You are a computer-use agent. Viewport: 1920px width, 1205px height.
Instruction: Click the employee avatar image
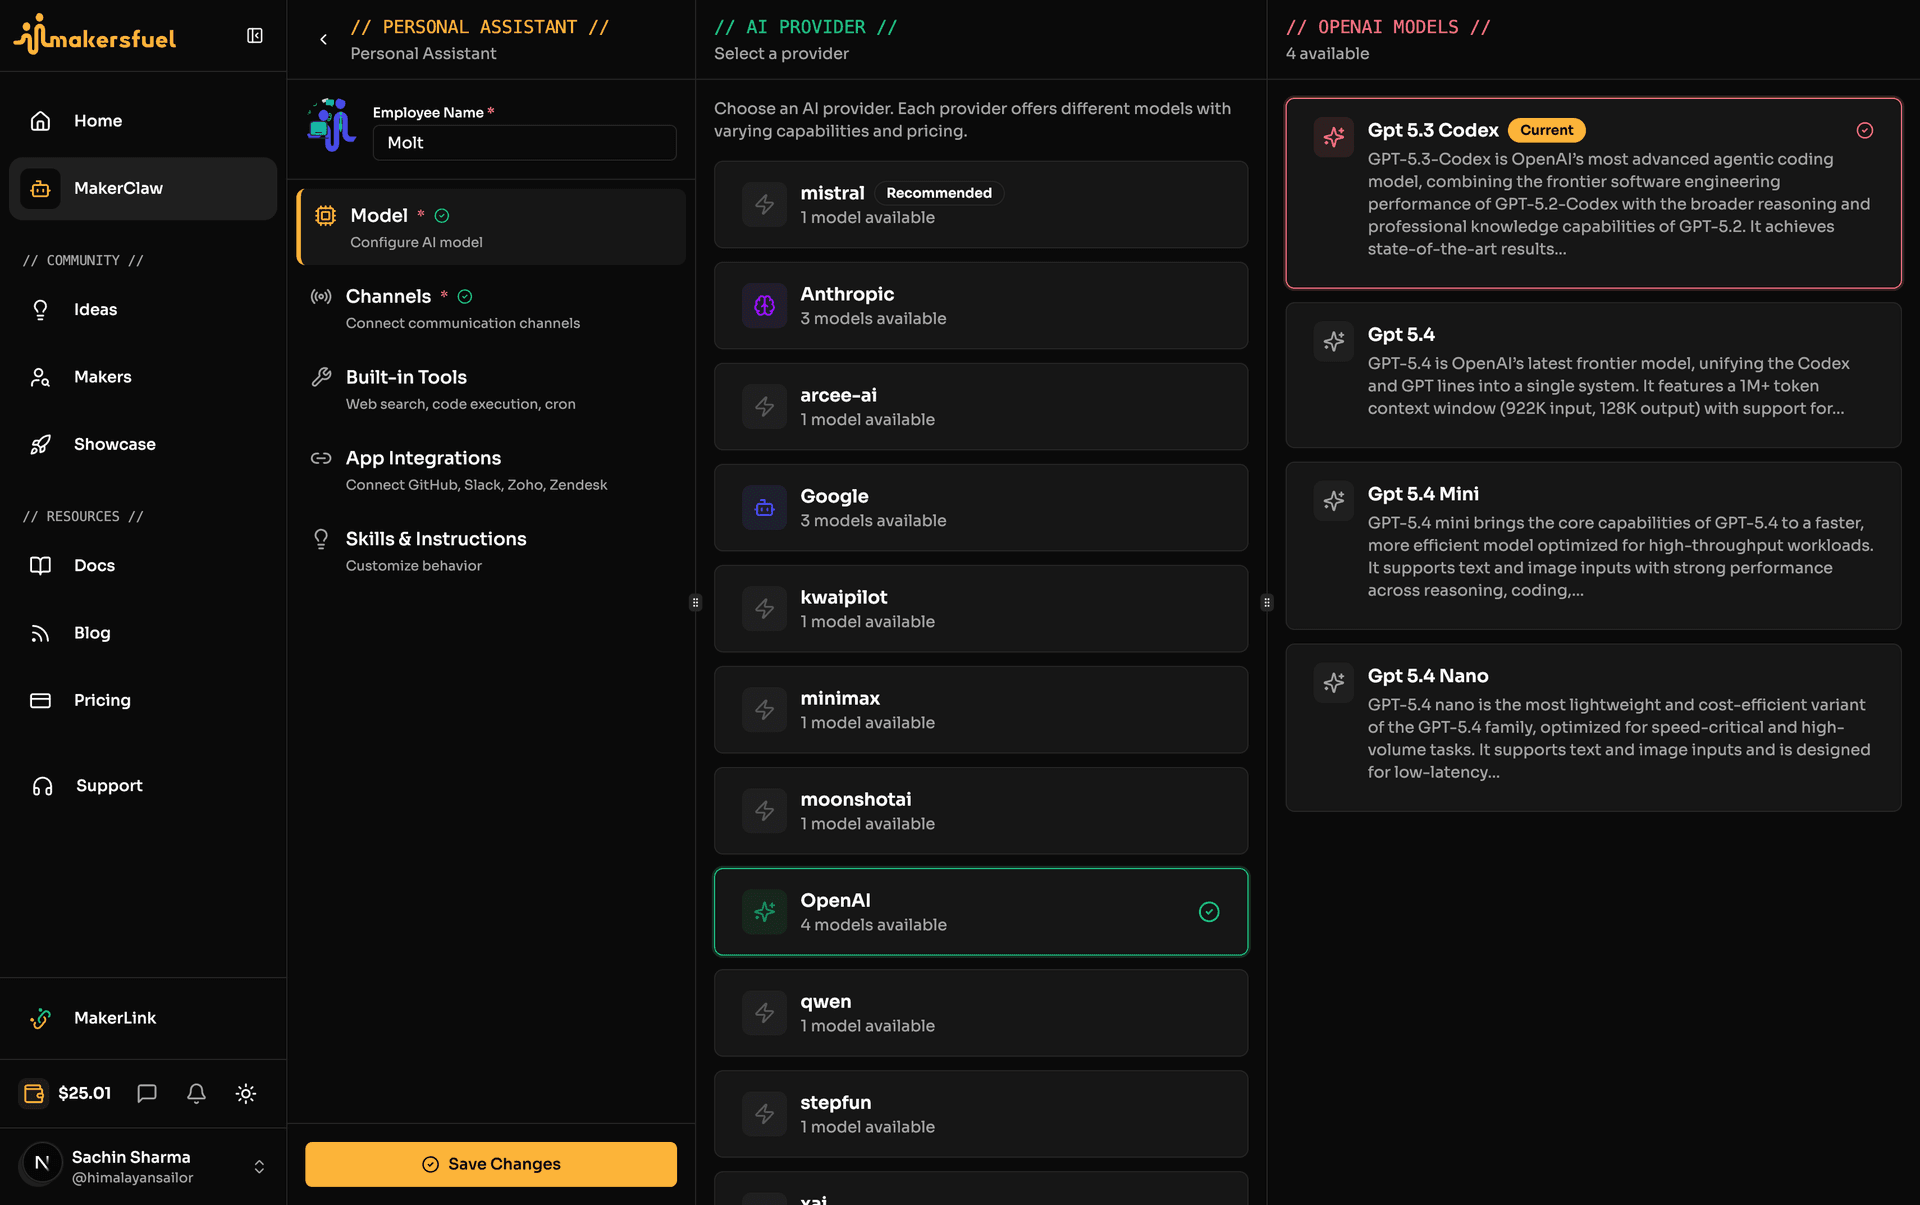click(x=332, y=125)
